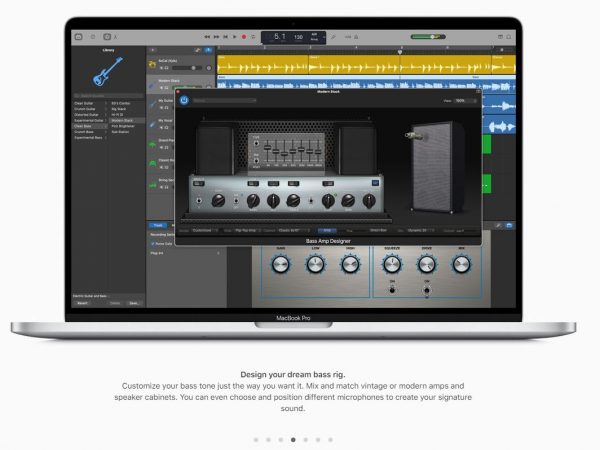The height and width of the screenshot is (450, 600).
Task: Open the Mic type dropdown
Action: 420,230
